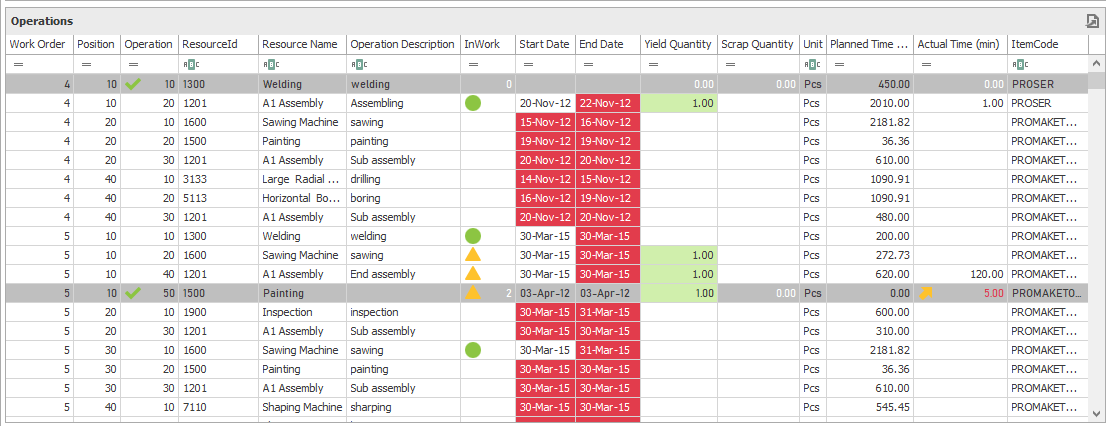
Task: Click the orange warning triangle on End assembly row
Action: pyautogui.click(x=473, y=274)
